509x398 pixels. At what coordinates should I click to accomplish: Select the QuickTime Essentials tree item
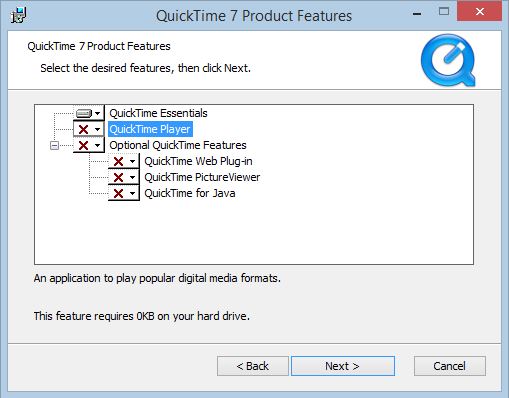pyautogui.click(x=158, y=113)
